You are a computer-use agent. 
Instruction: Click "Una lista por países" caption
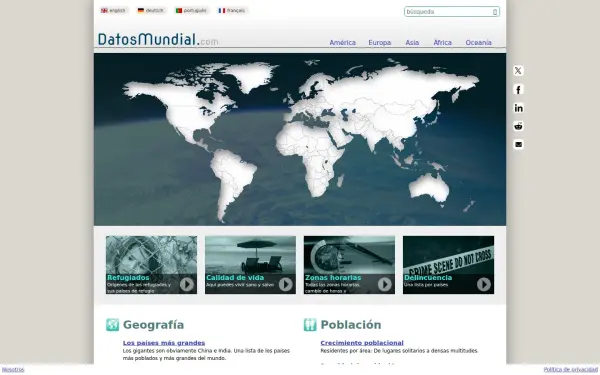tap(426, 285)
